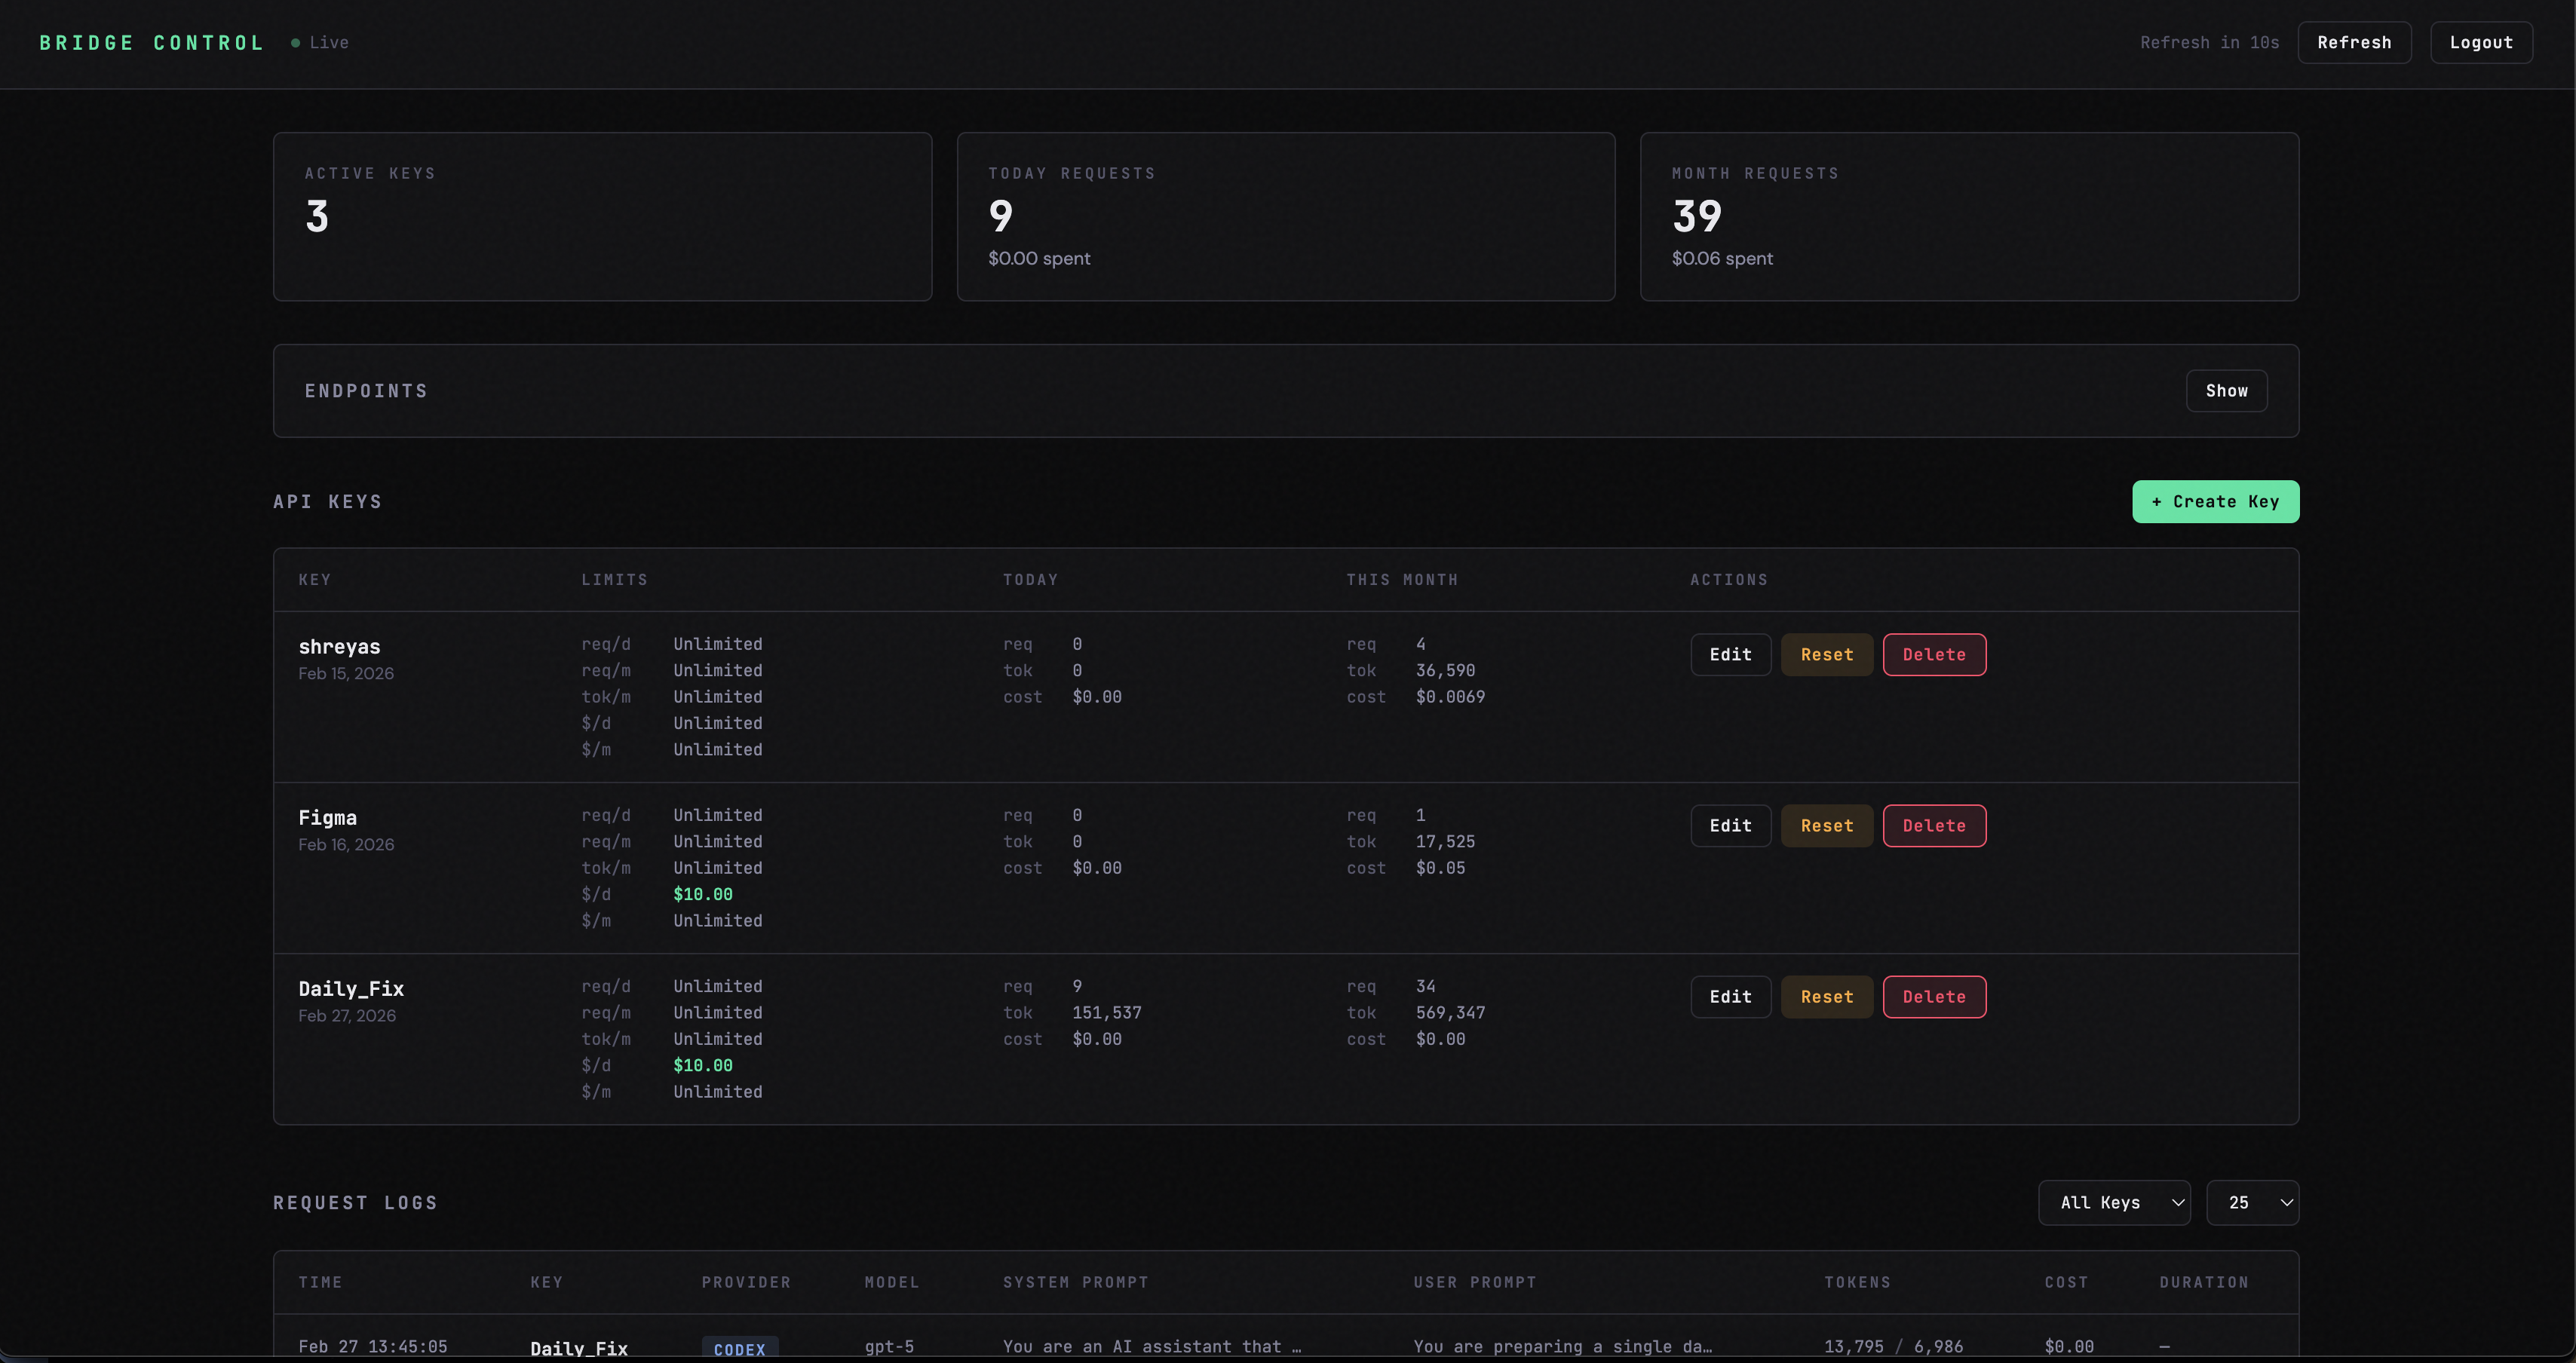Click the Active Keys stats card
This screenshot has height=1363, width=2576.
click(601, 216)
